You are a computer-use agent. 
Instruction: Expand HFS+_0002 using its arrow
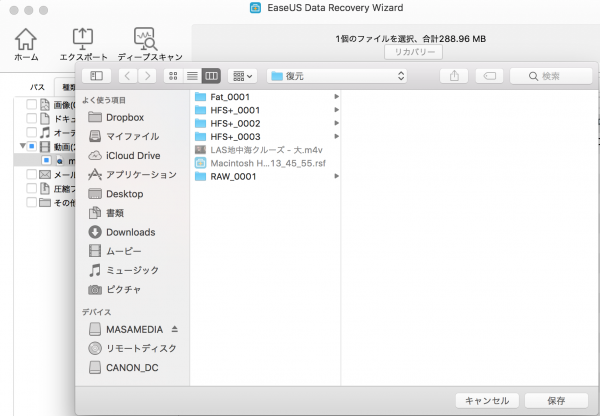pyautogui.click(x=336, y=123)
